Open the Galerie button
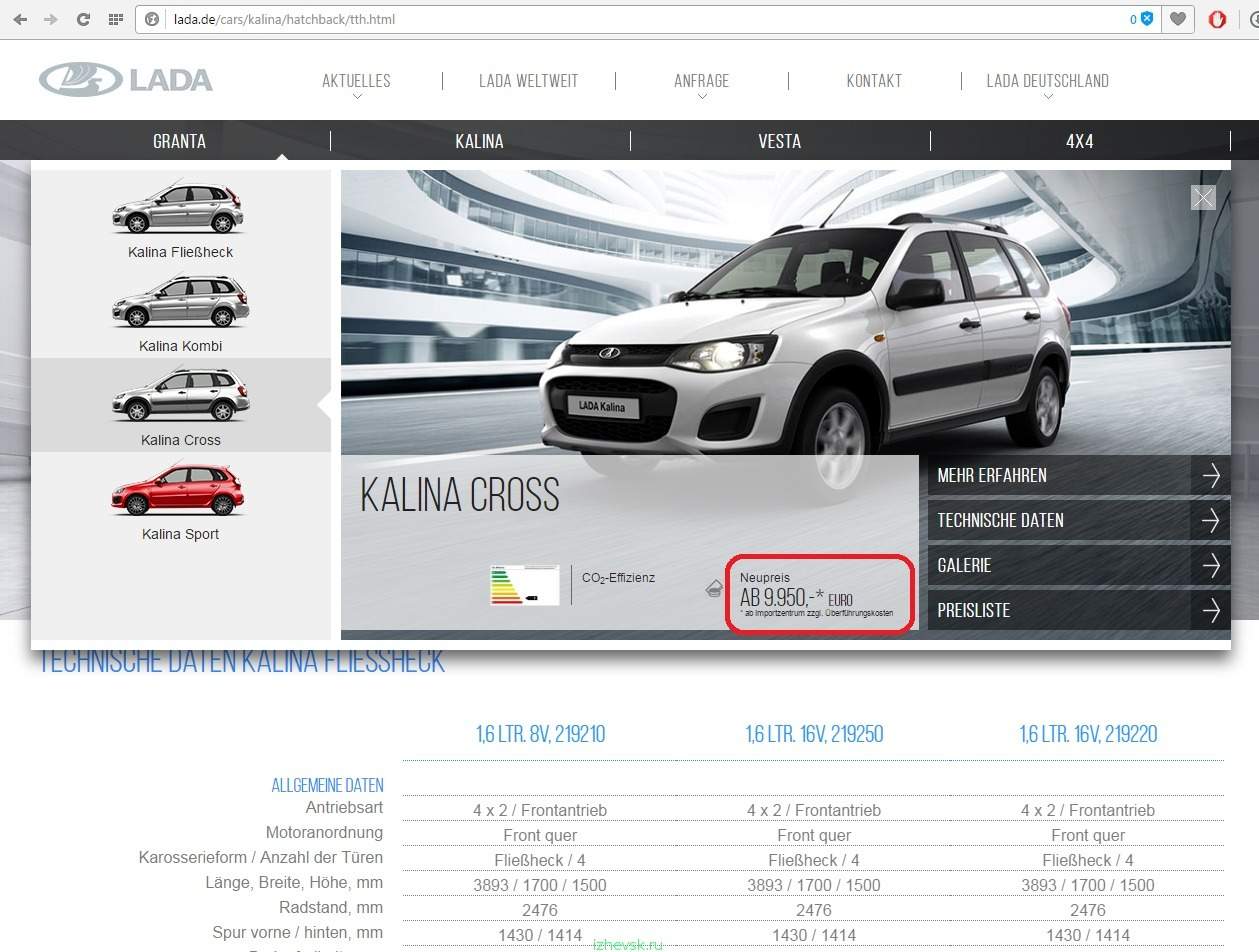The width and height of the screenshot is (1259, 952). pos(1079,565)
